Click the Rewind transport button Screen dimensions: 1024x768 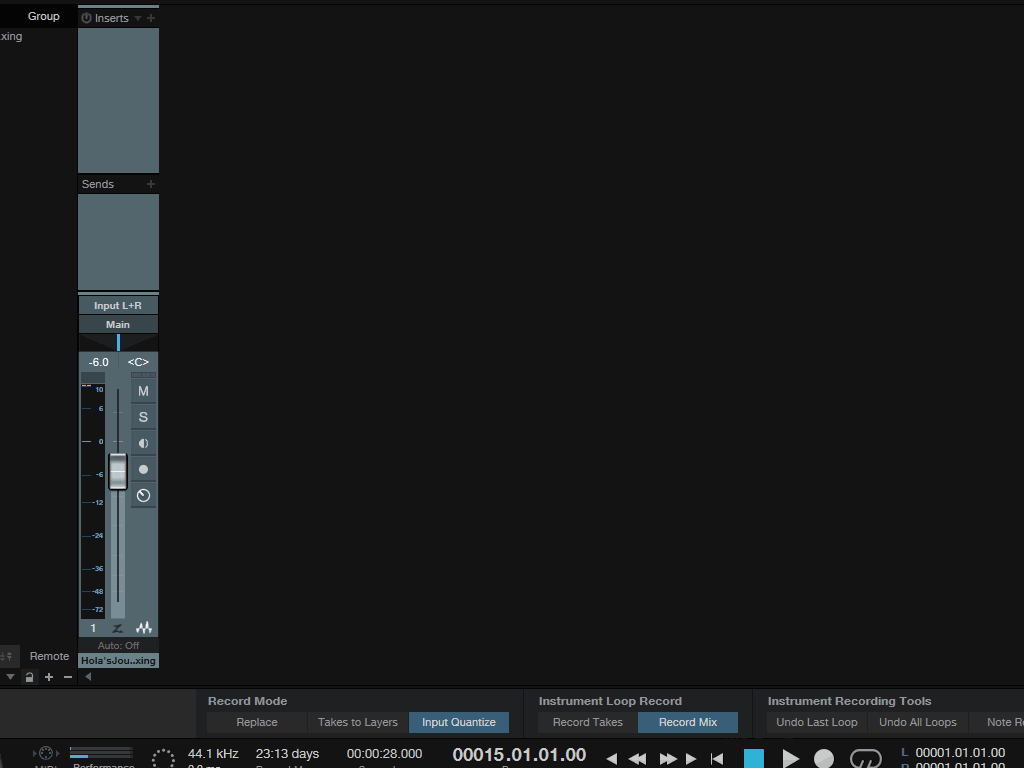[x=637, y=759]
